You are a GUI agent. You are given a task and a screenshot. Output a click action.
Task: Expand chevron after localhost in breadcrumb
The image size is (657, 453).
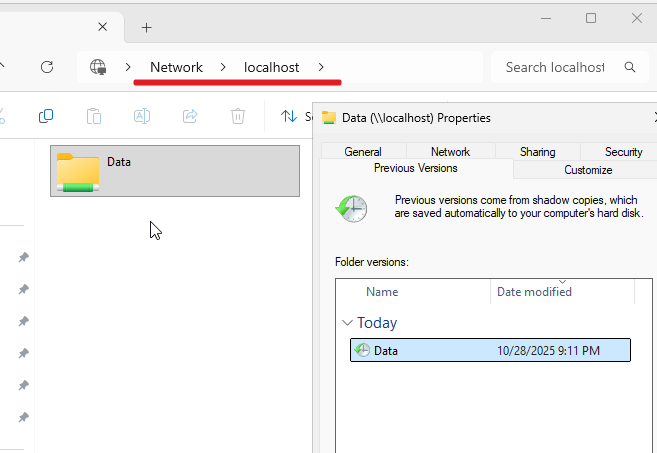[x=321, y=67]
